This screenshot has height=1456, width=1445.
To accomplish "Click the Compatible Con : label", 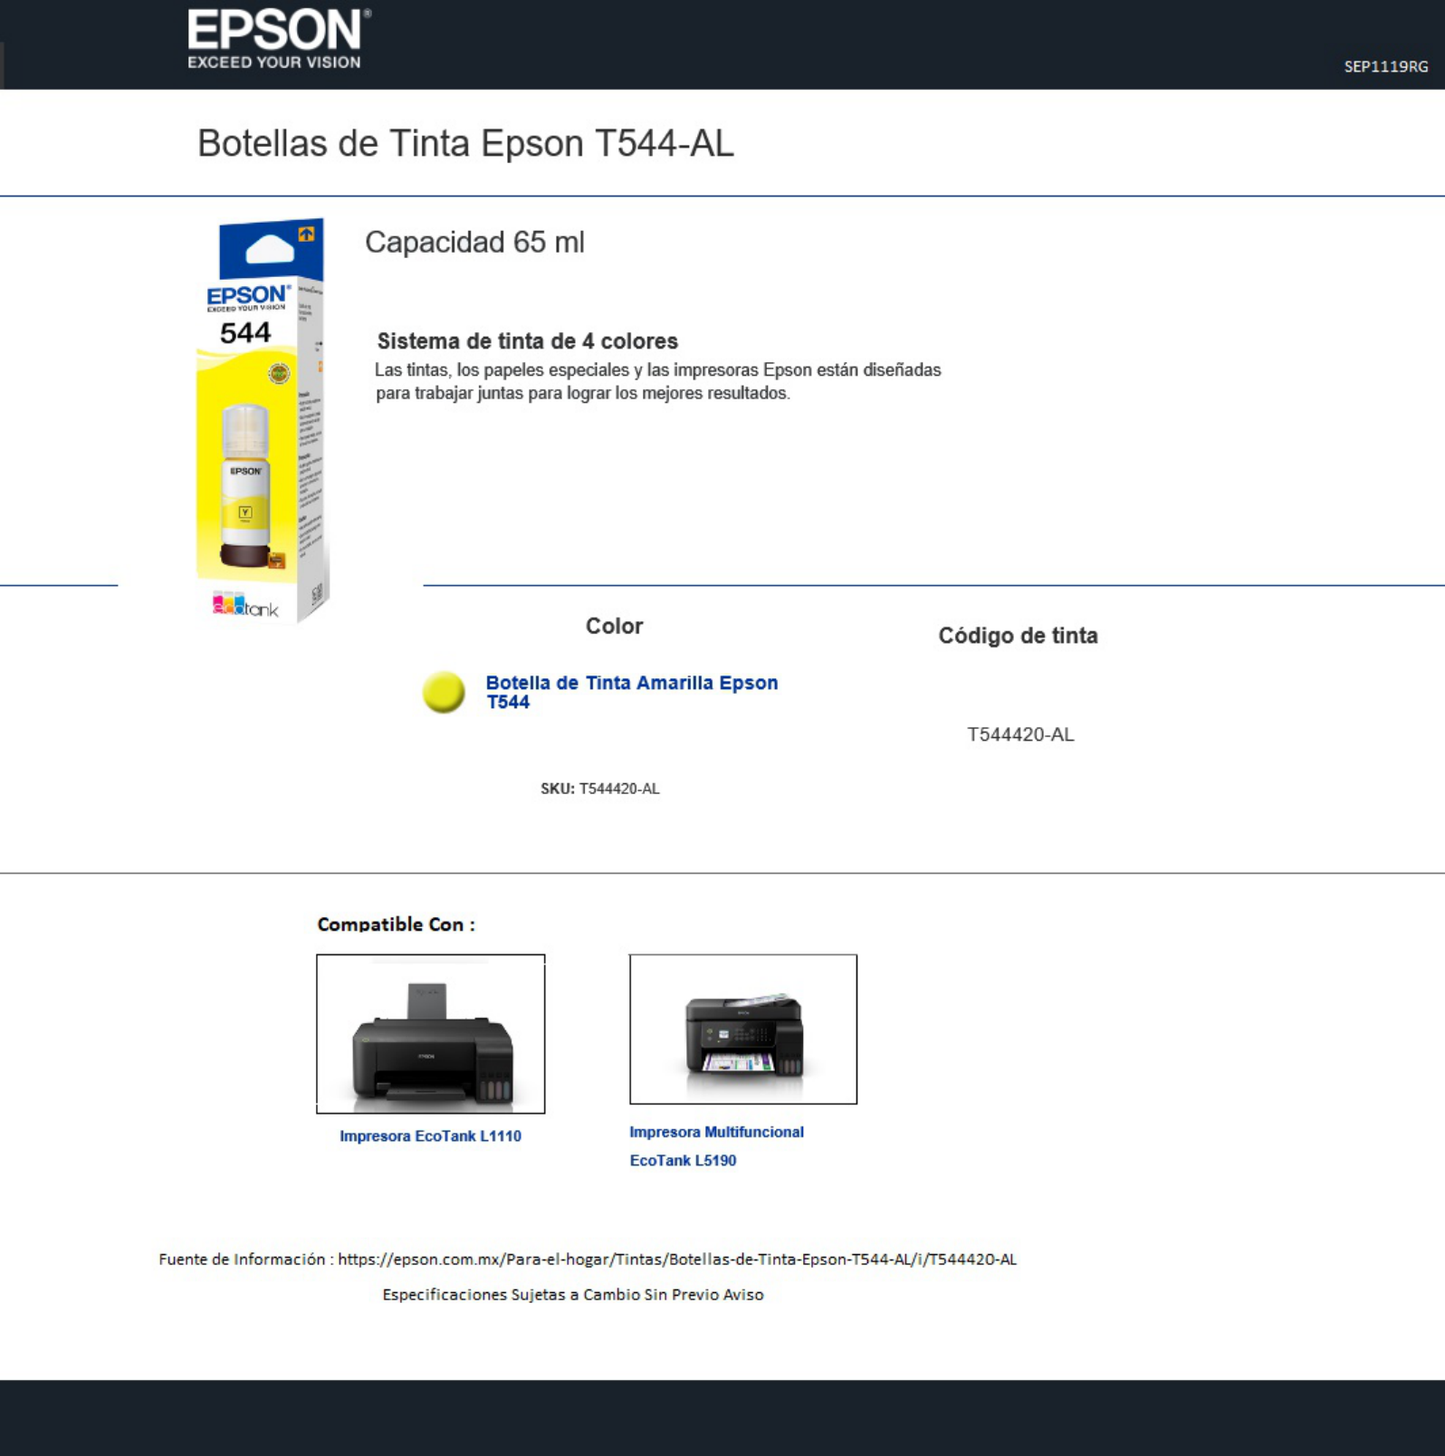I will pos(396,924).
